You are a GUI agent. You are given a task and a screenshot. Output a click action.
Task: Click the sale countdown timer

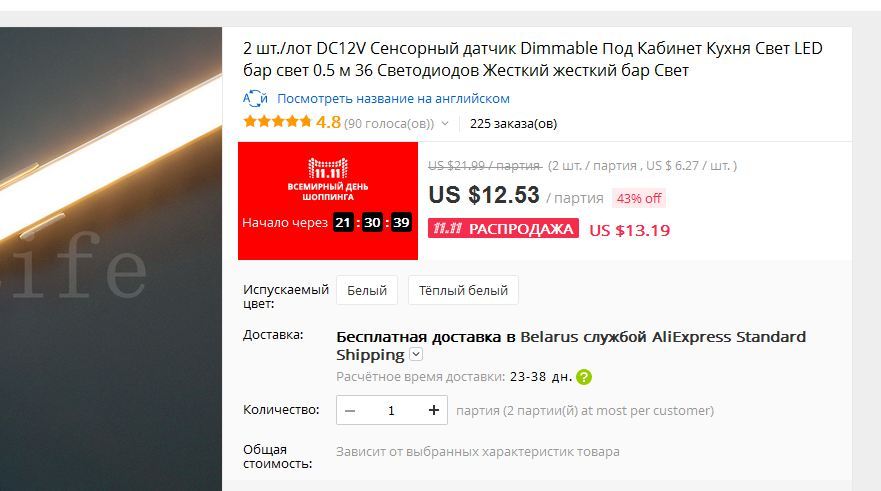(x=372, y=222)
